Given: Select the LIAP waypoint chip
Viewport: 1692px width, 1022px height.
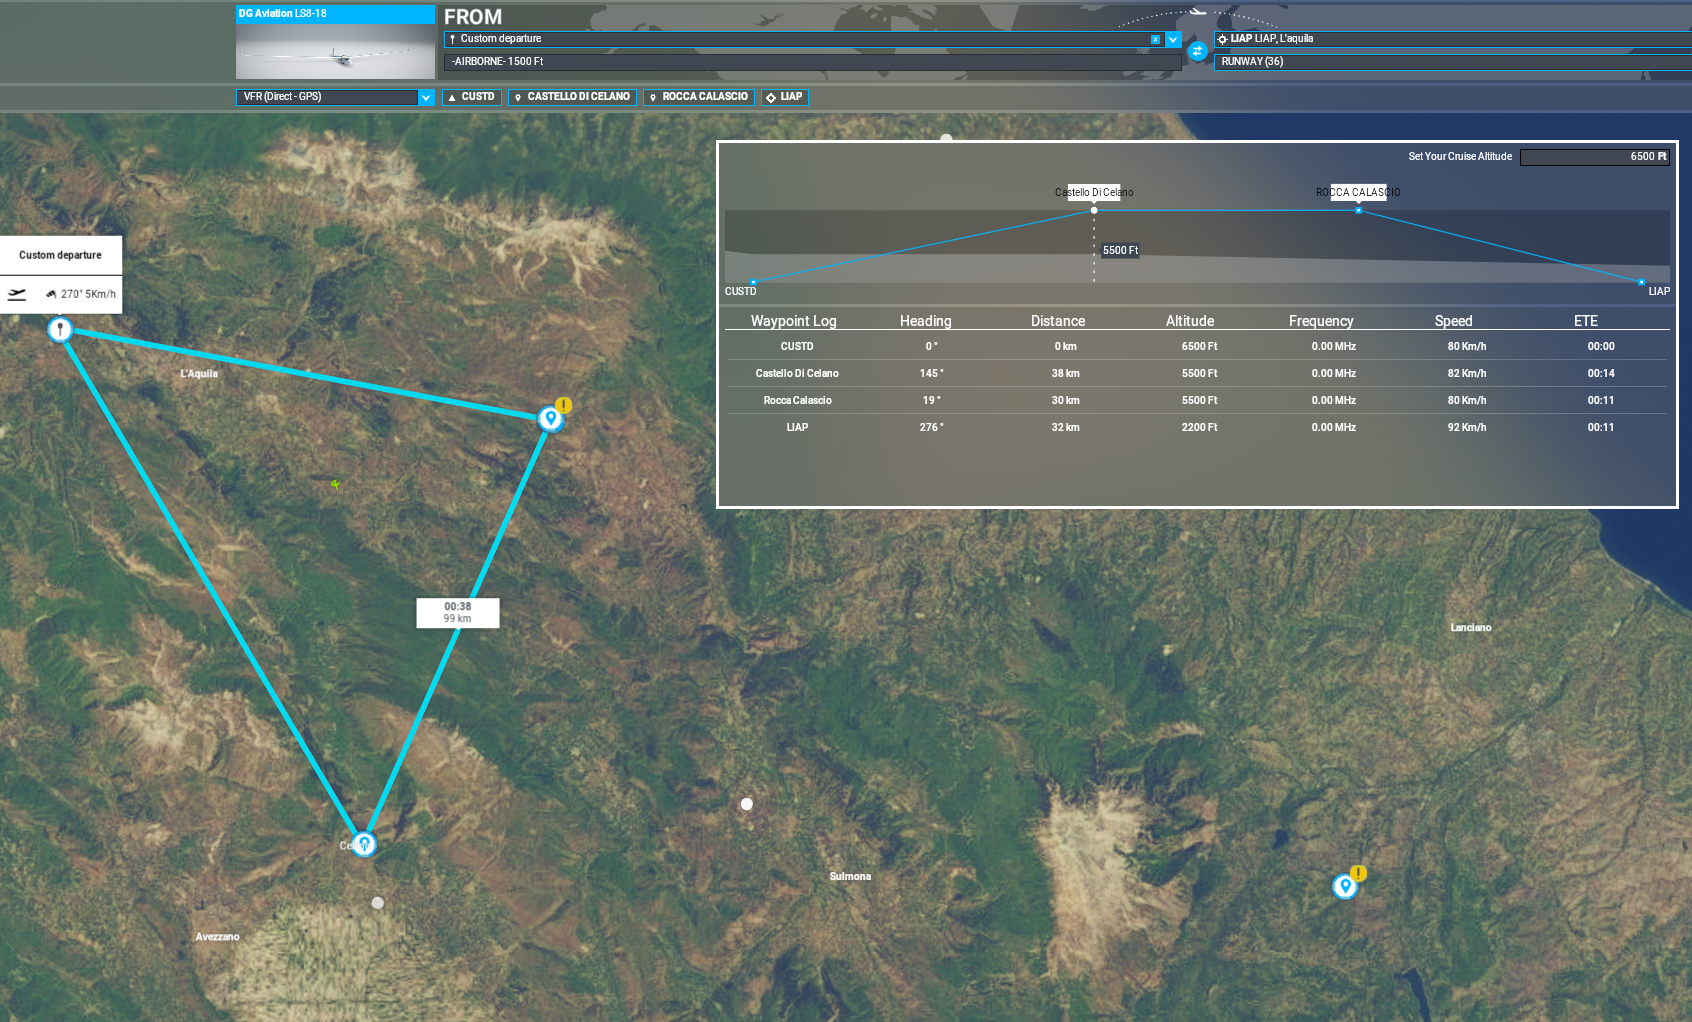Looking at the screenshot, I should (x=785, y=97).
